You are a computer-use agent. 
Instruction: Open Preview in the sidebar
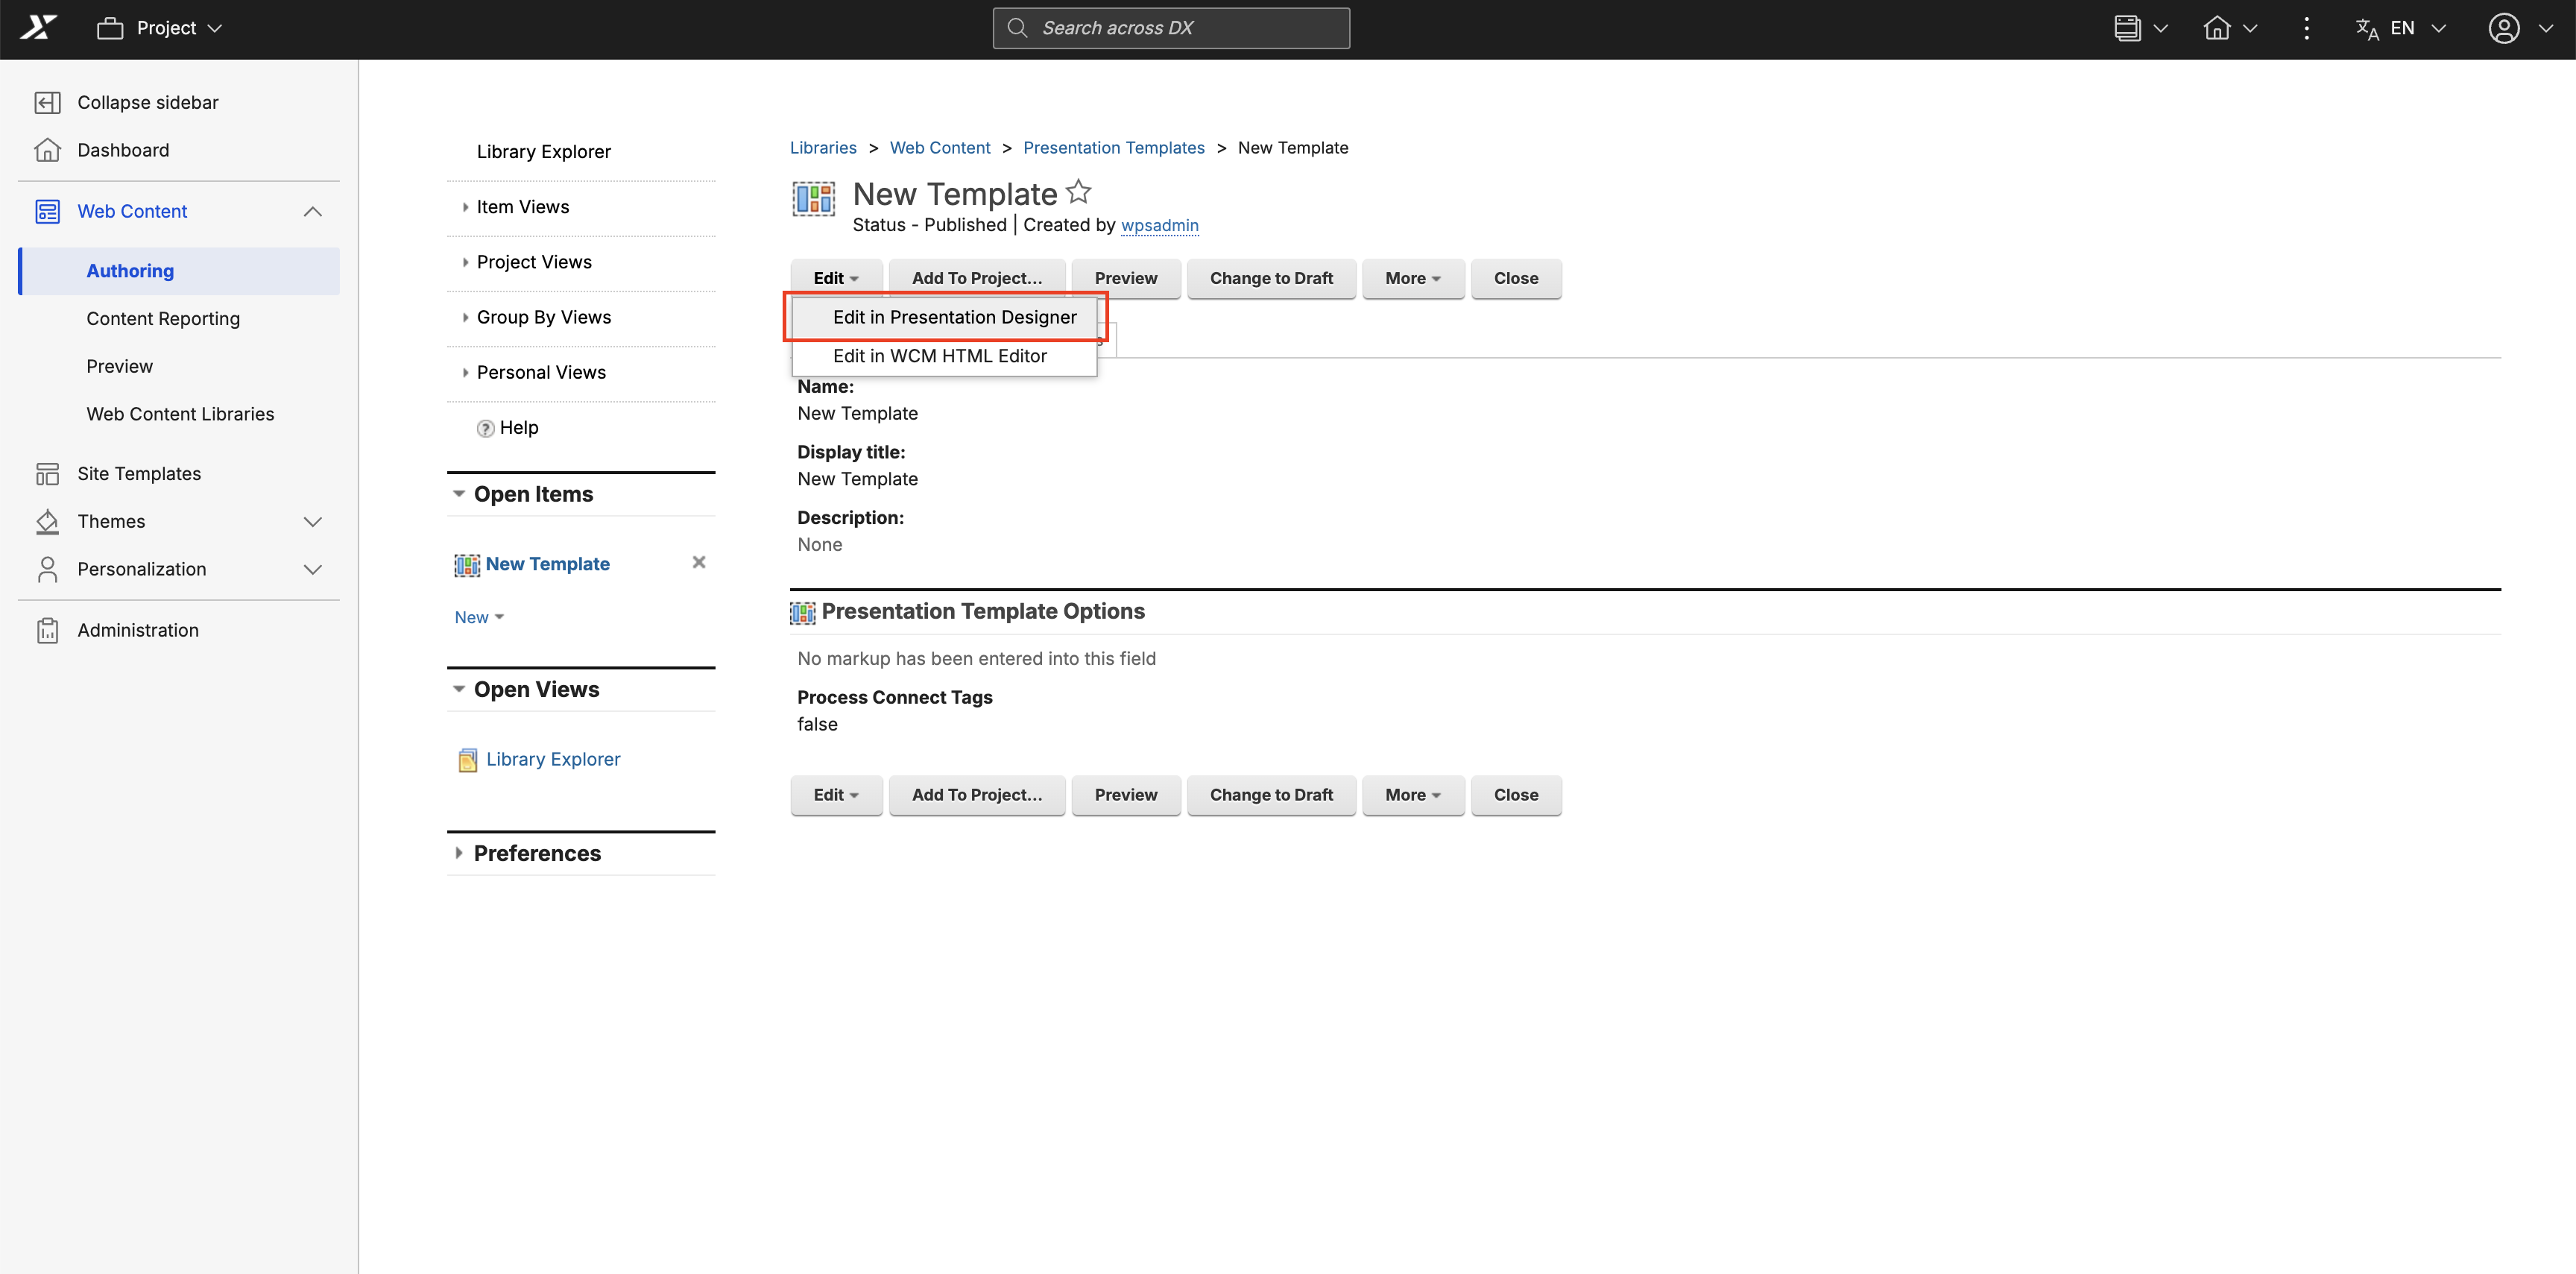(120, 366)
